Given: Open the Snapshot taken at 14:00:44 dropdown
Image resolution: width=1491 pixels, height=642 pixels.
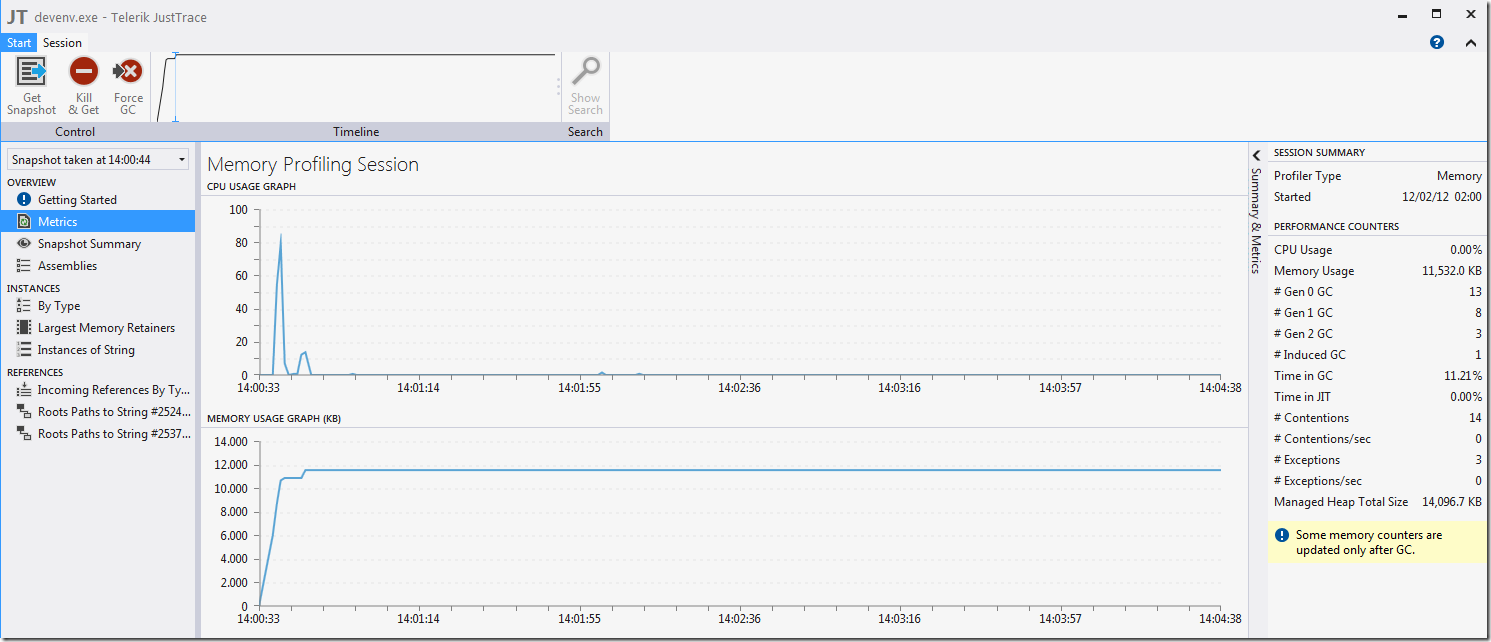Looking at the screenshot, I should [97, 159].
